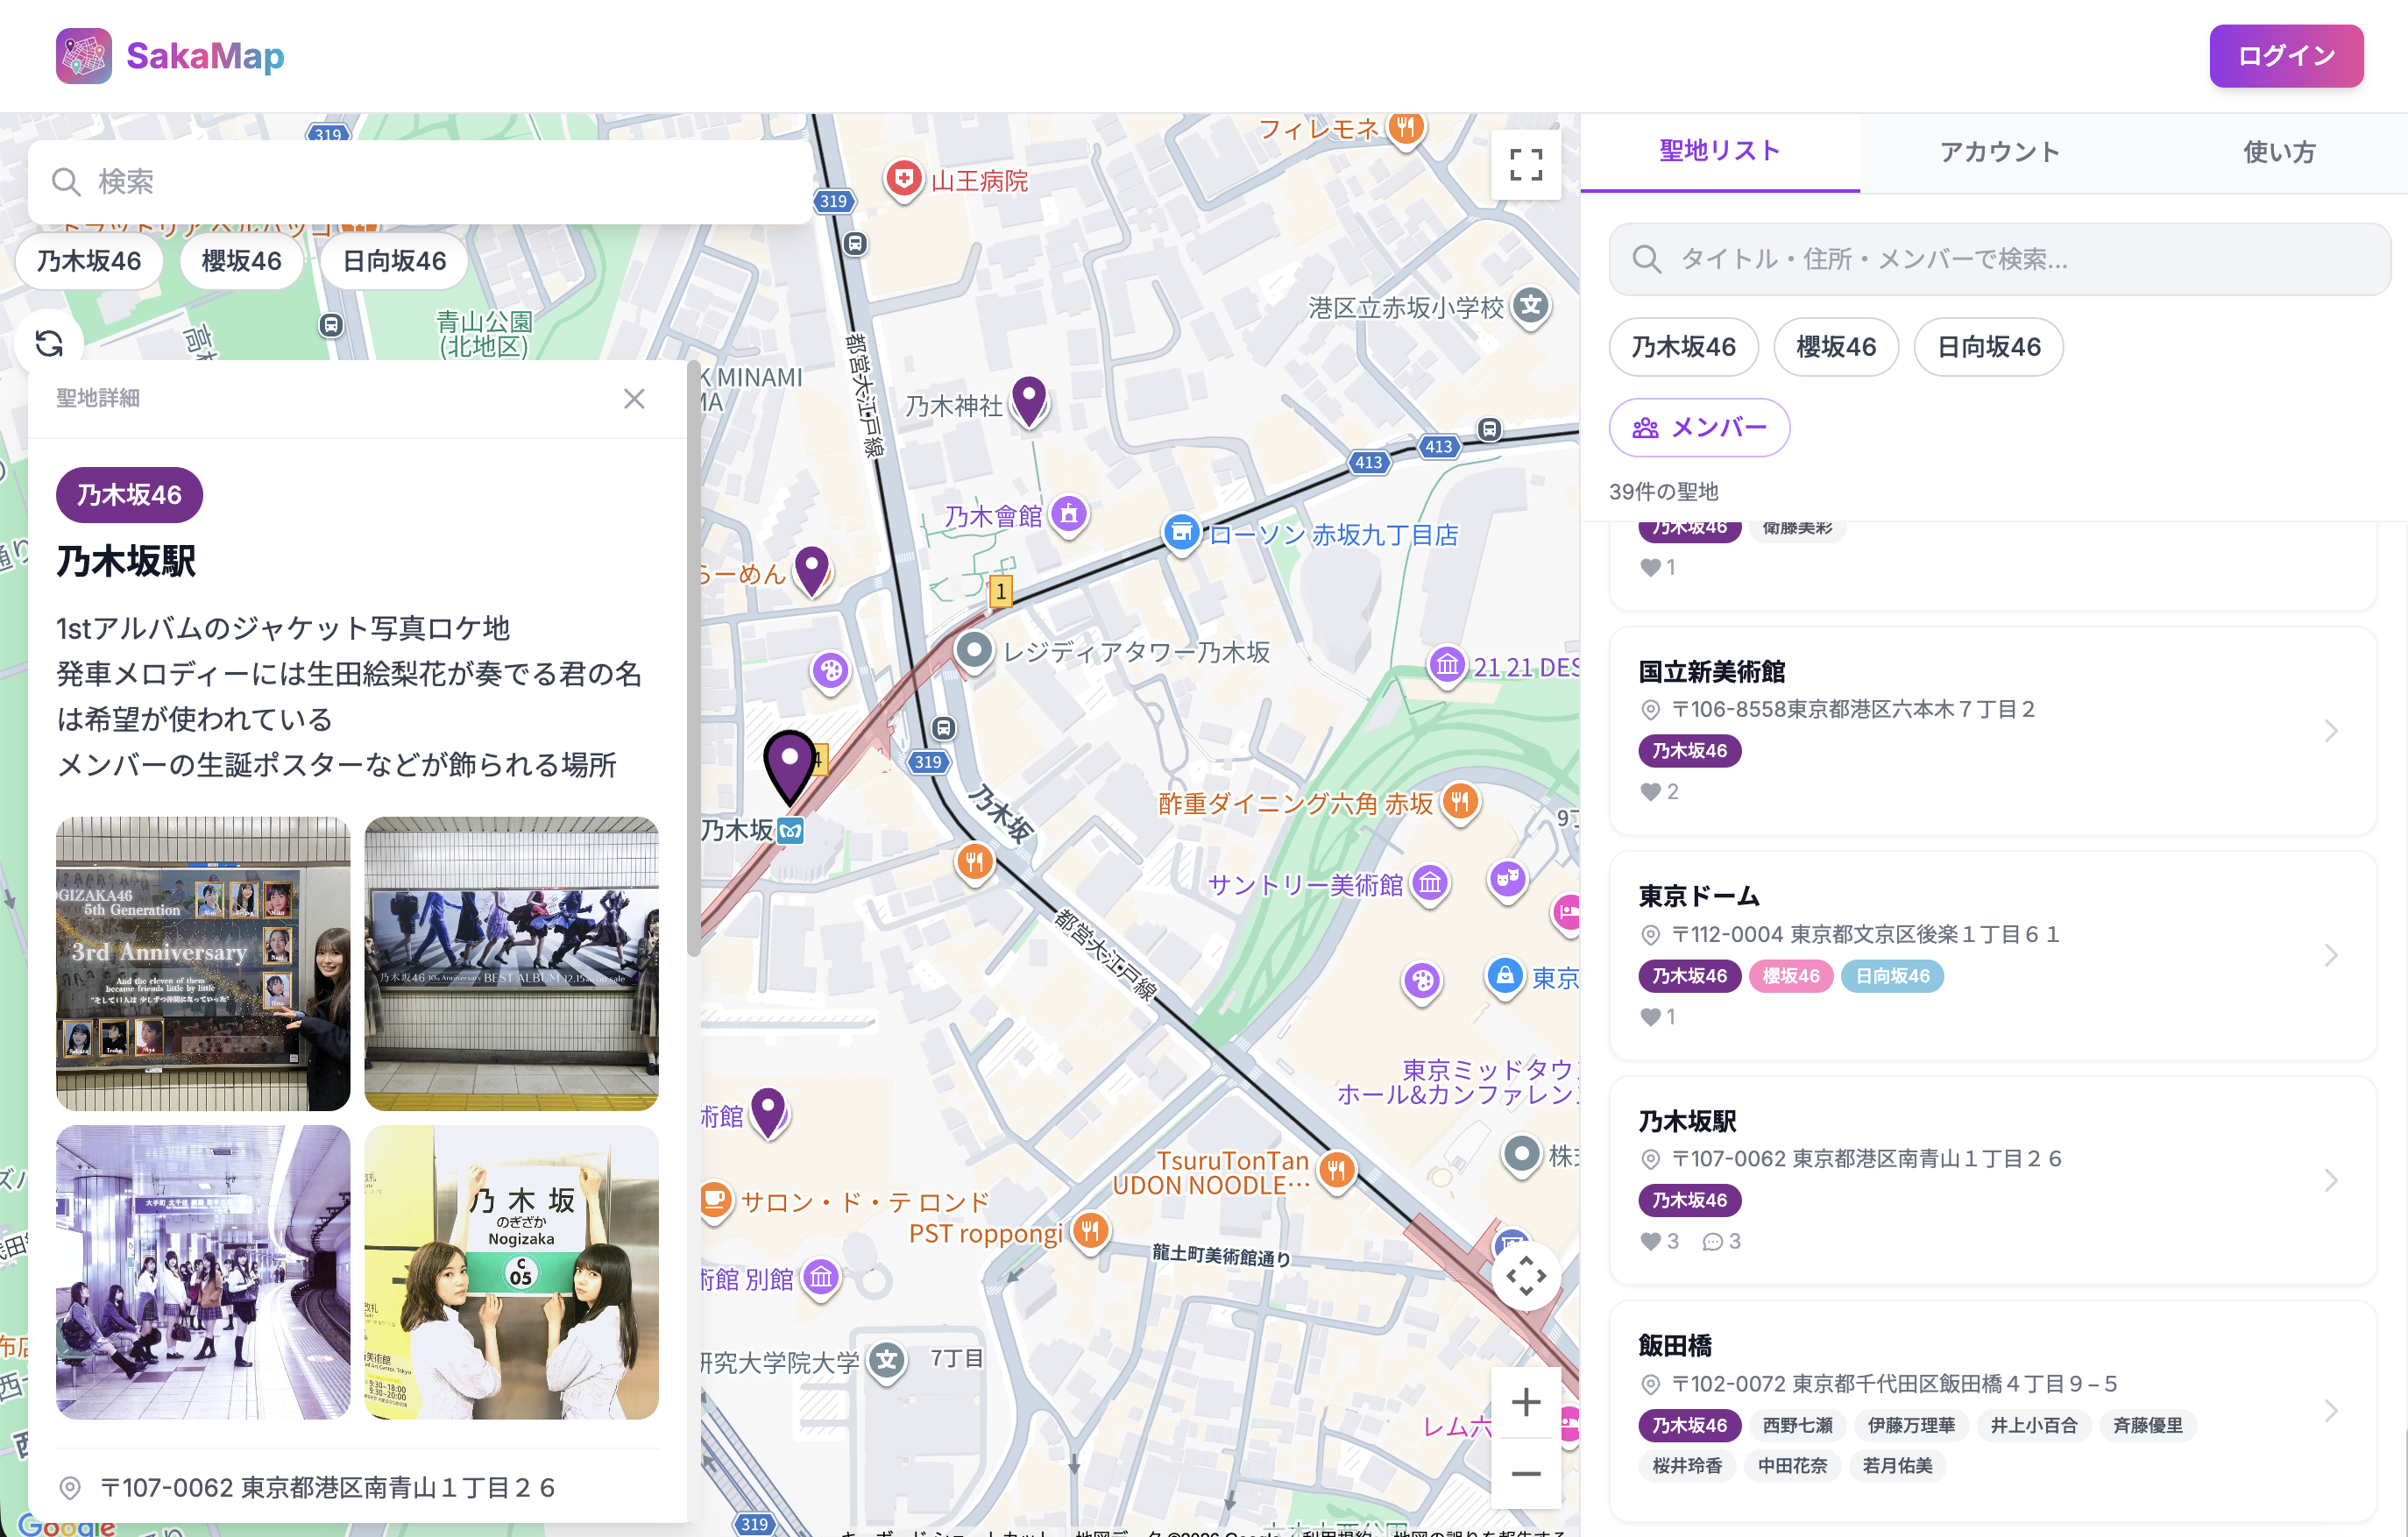This screenshot has height=1537, width=2408.
Task: Open the メンバー filter selector
Action: [1699, 428]
